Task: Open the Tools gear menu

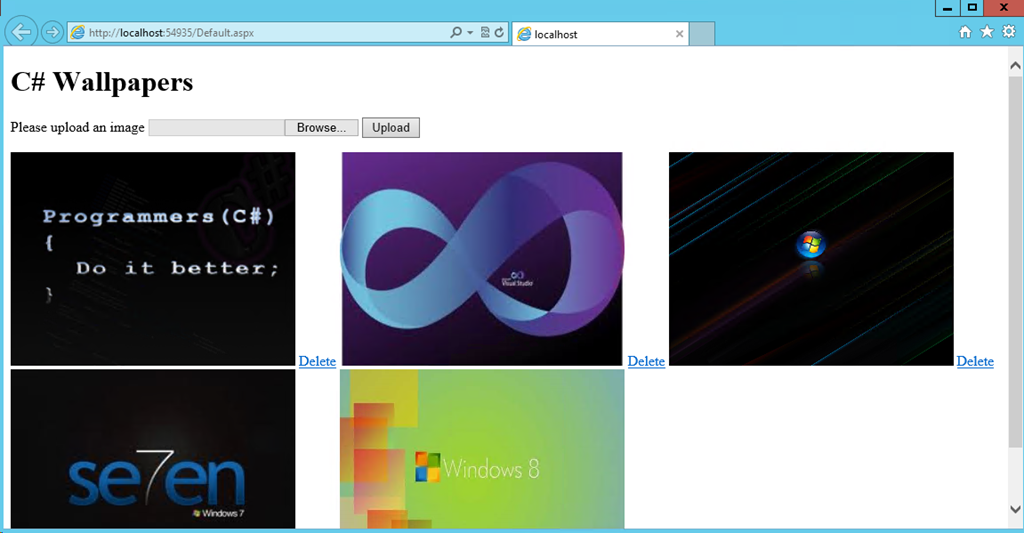Action: (x=1009, y=33)
